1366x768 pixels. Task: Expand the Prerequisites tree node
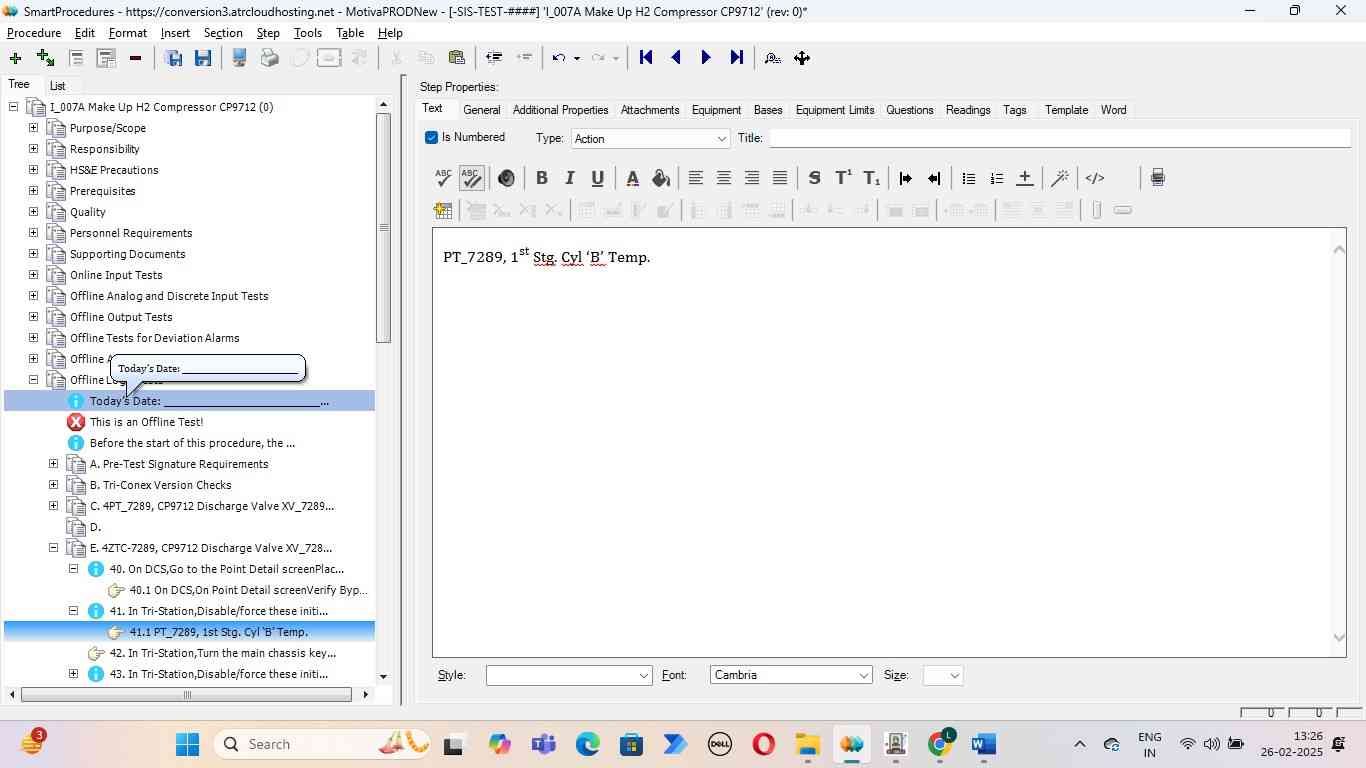33,191
